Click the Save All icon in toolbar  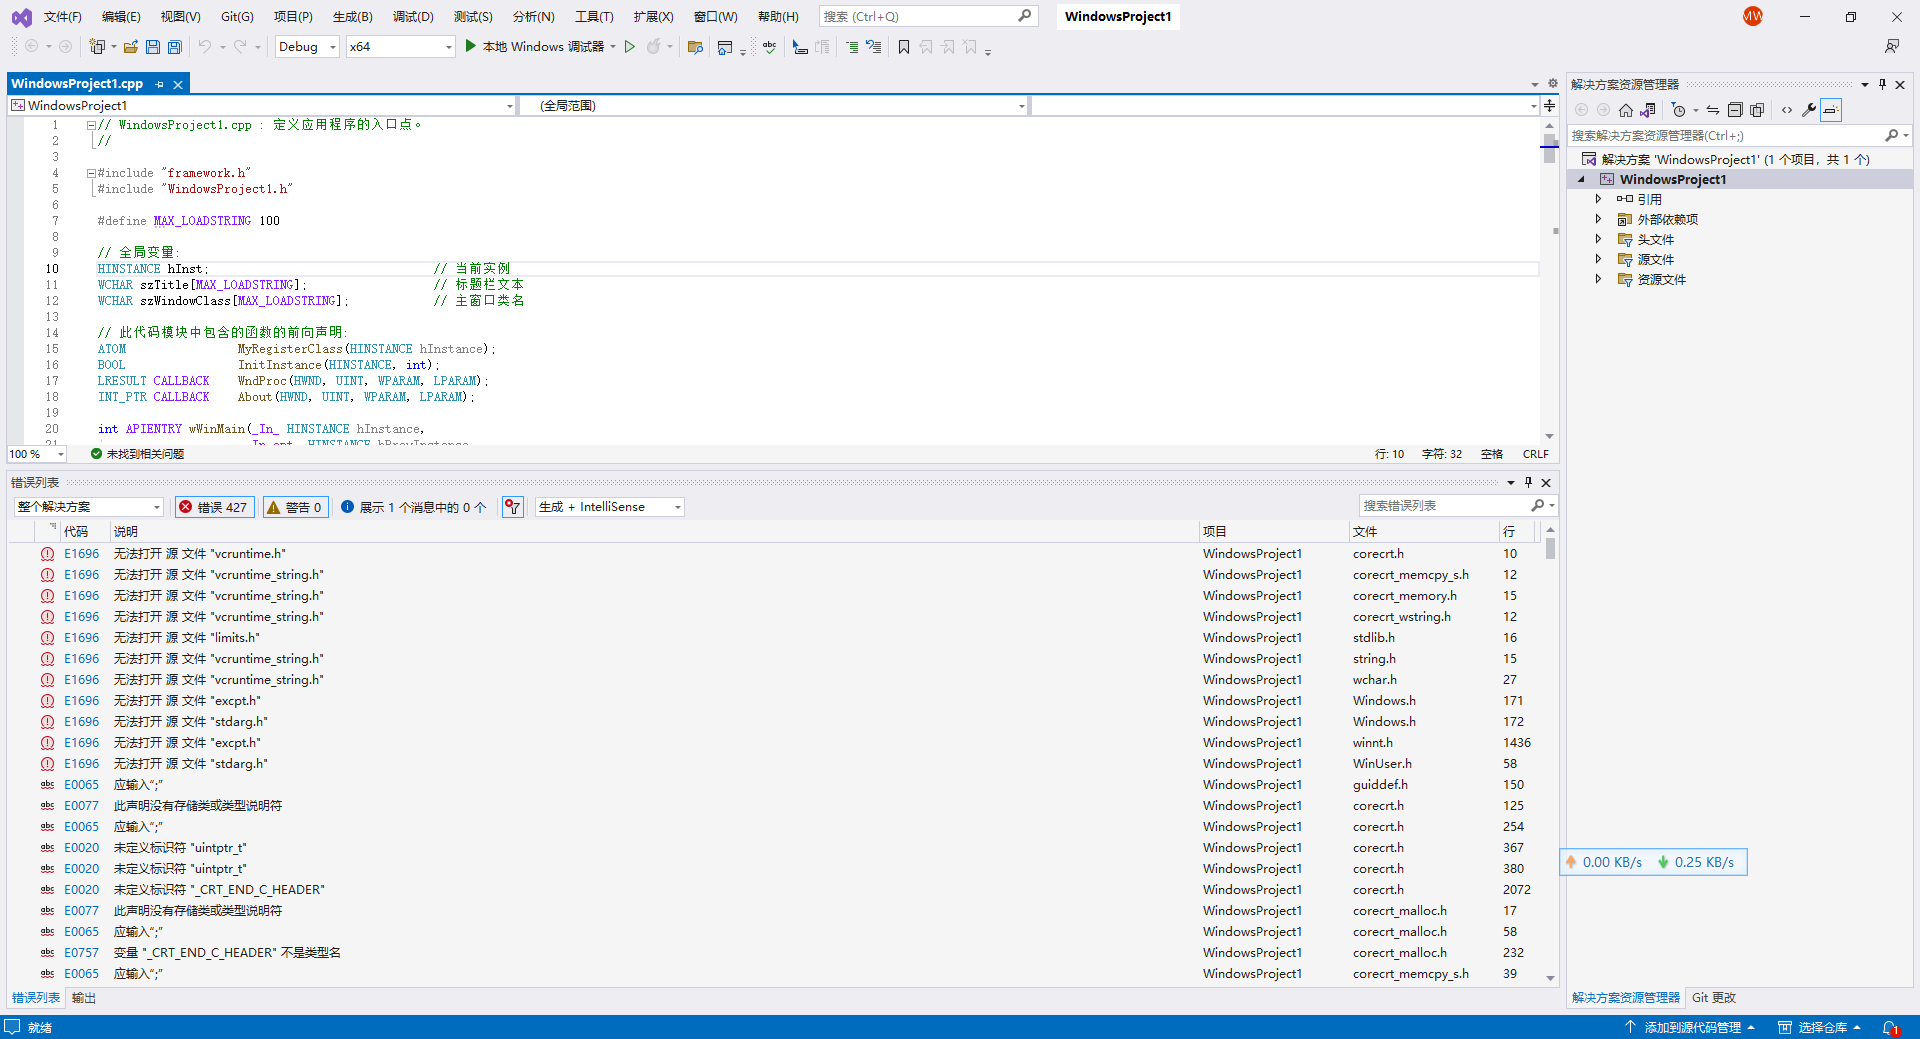(175, 47)
